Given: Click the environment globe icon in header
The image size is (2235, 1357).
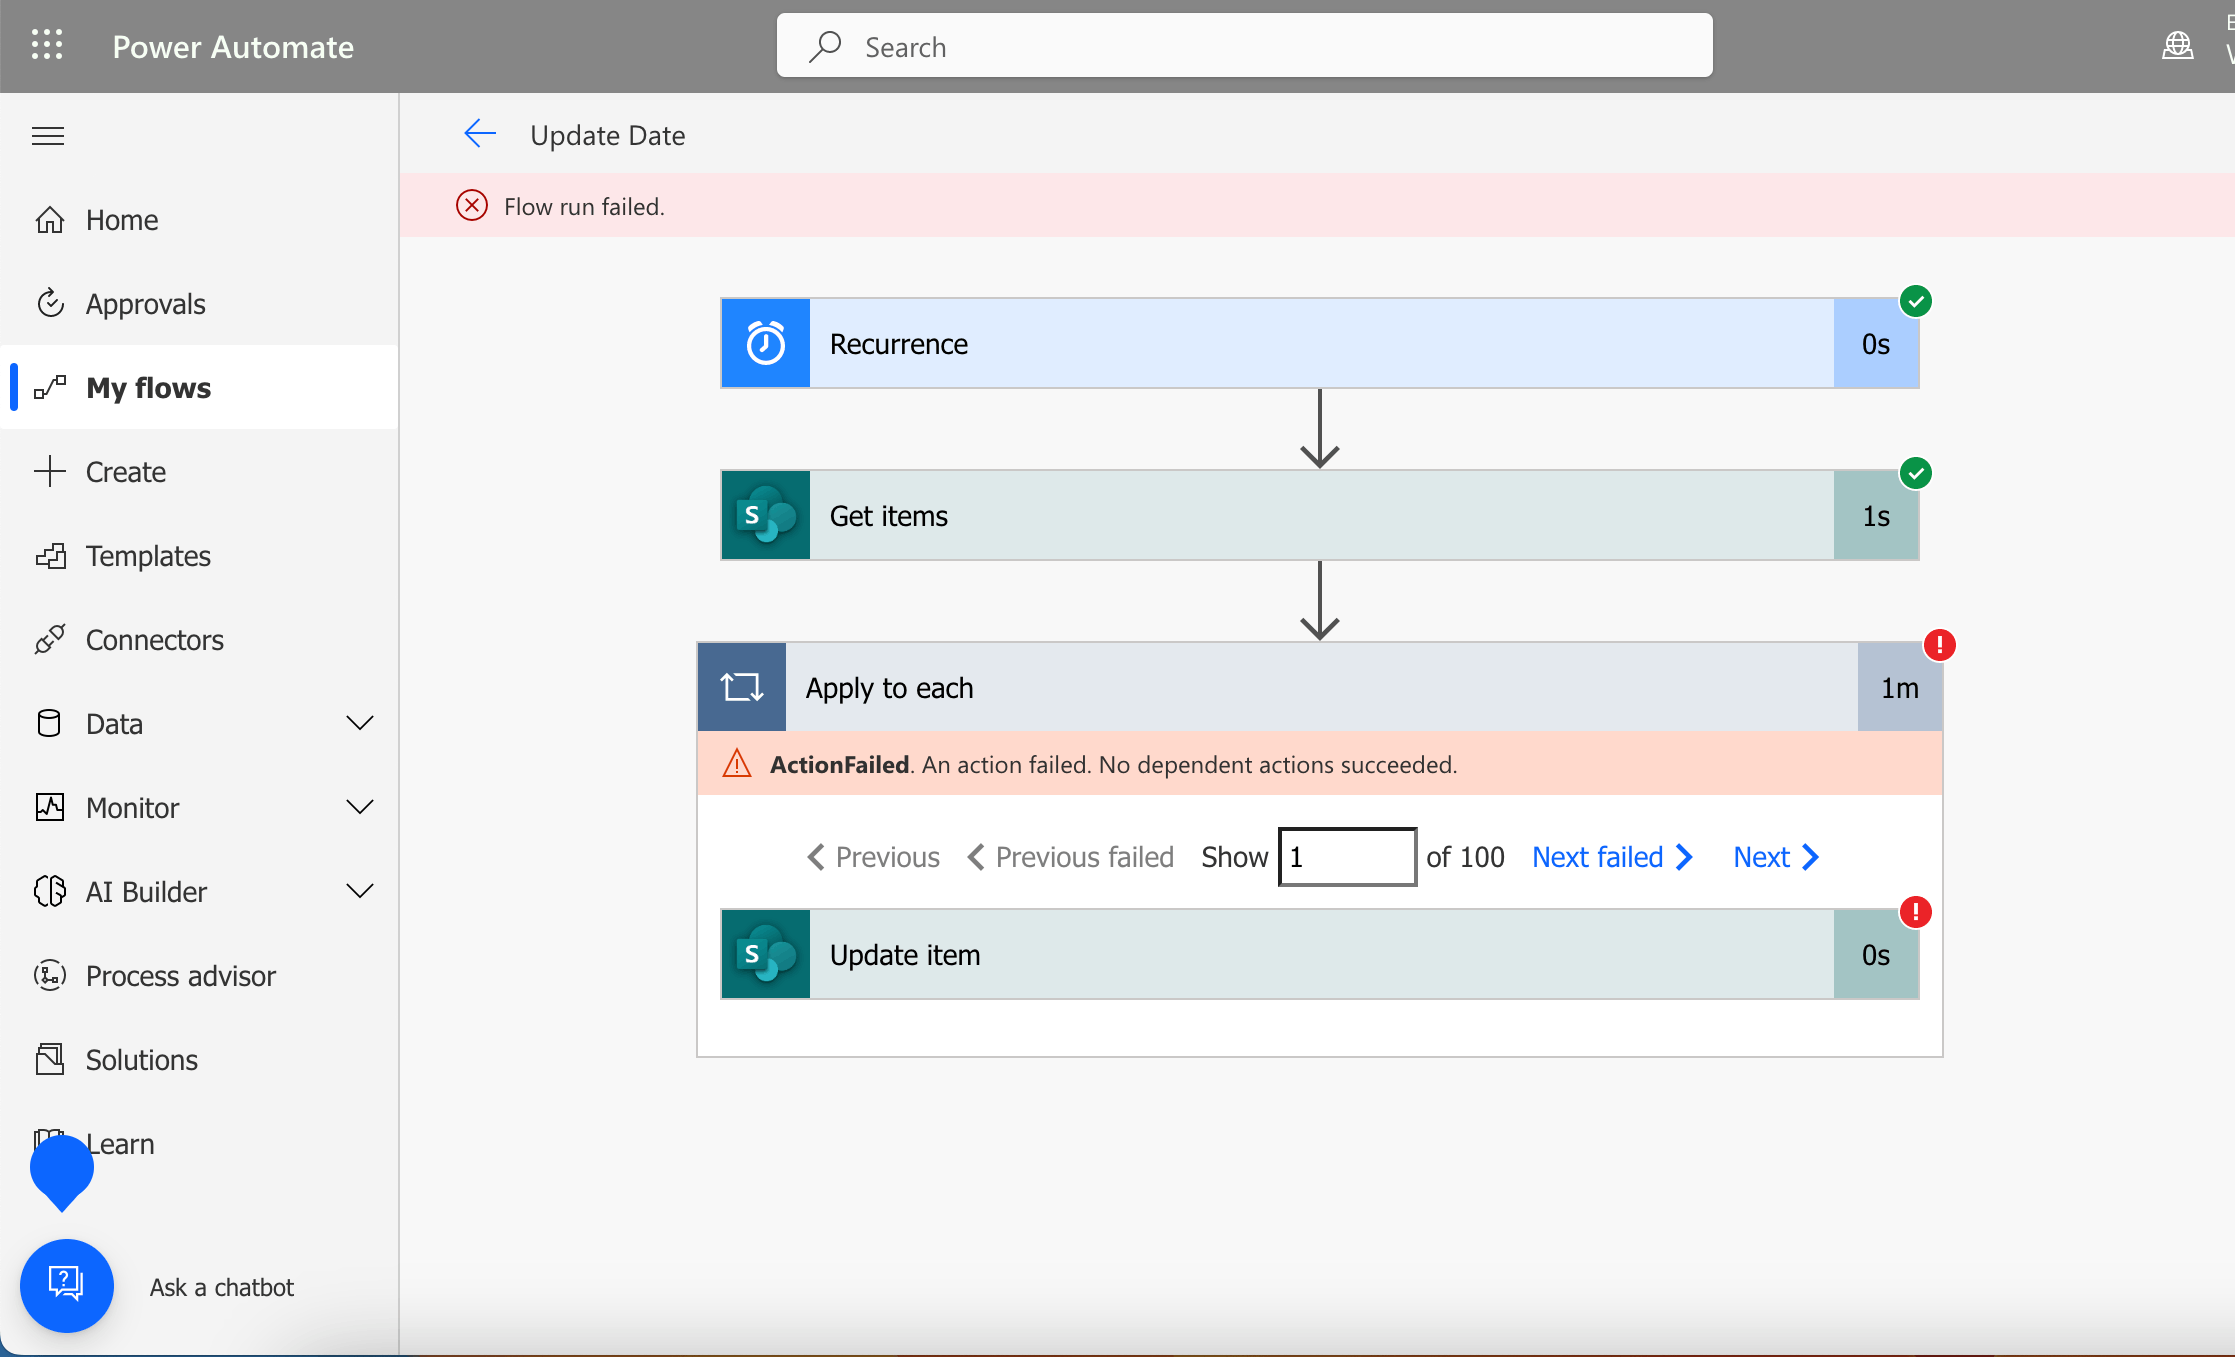Looking at the screenshot, I should click(2177, 46).
